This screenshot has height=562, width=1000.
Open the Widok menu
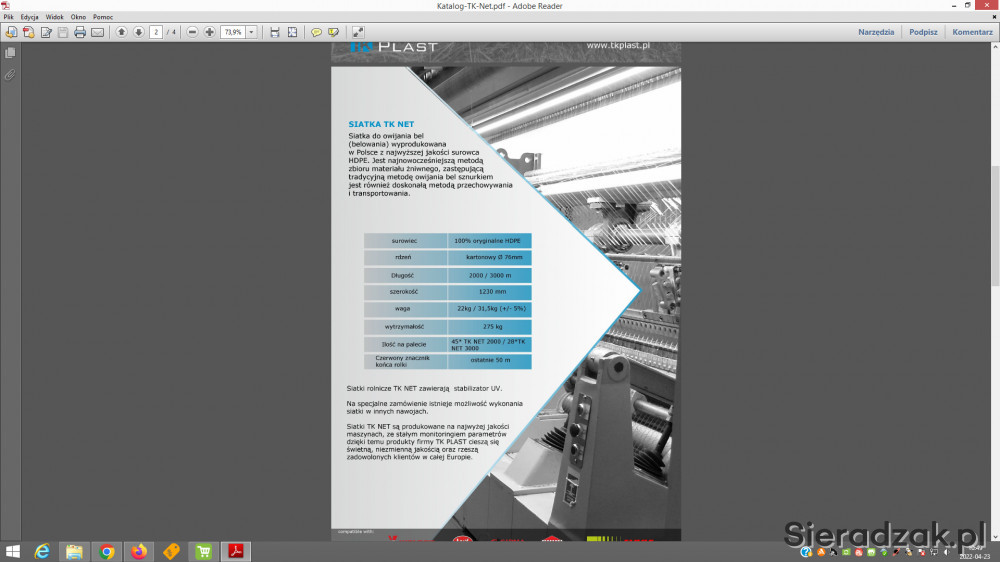(x=54, y=17)
